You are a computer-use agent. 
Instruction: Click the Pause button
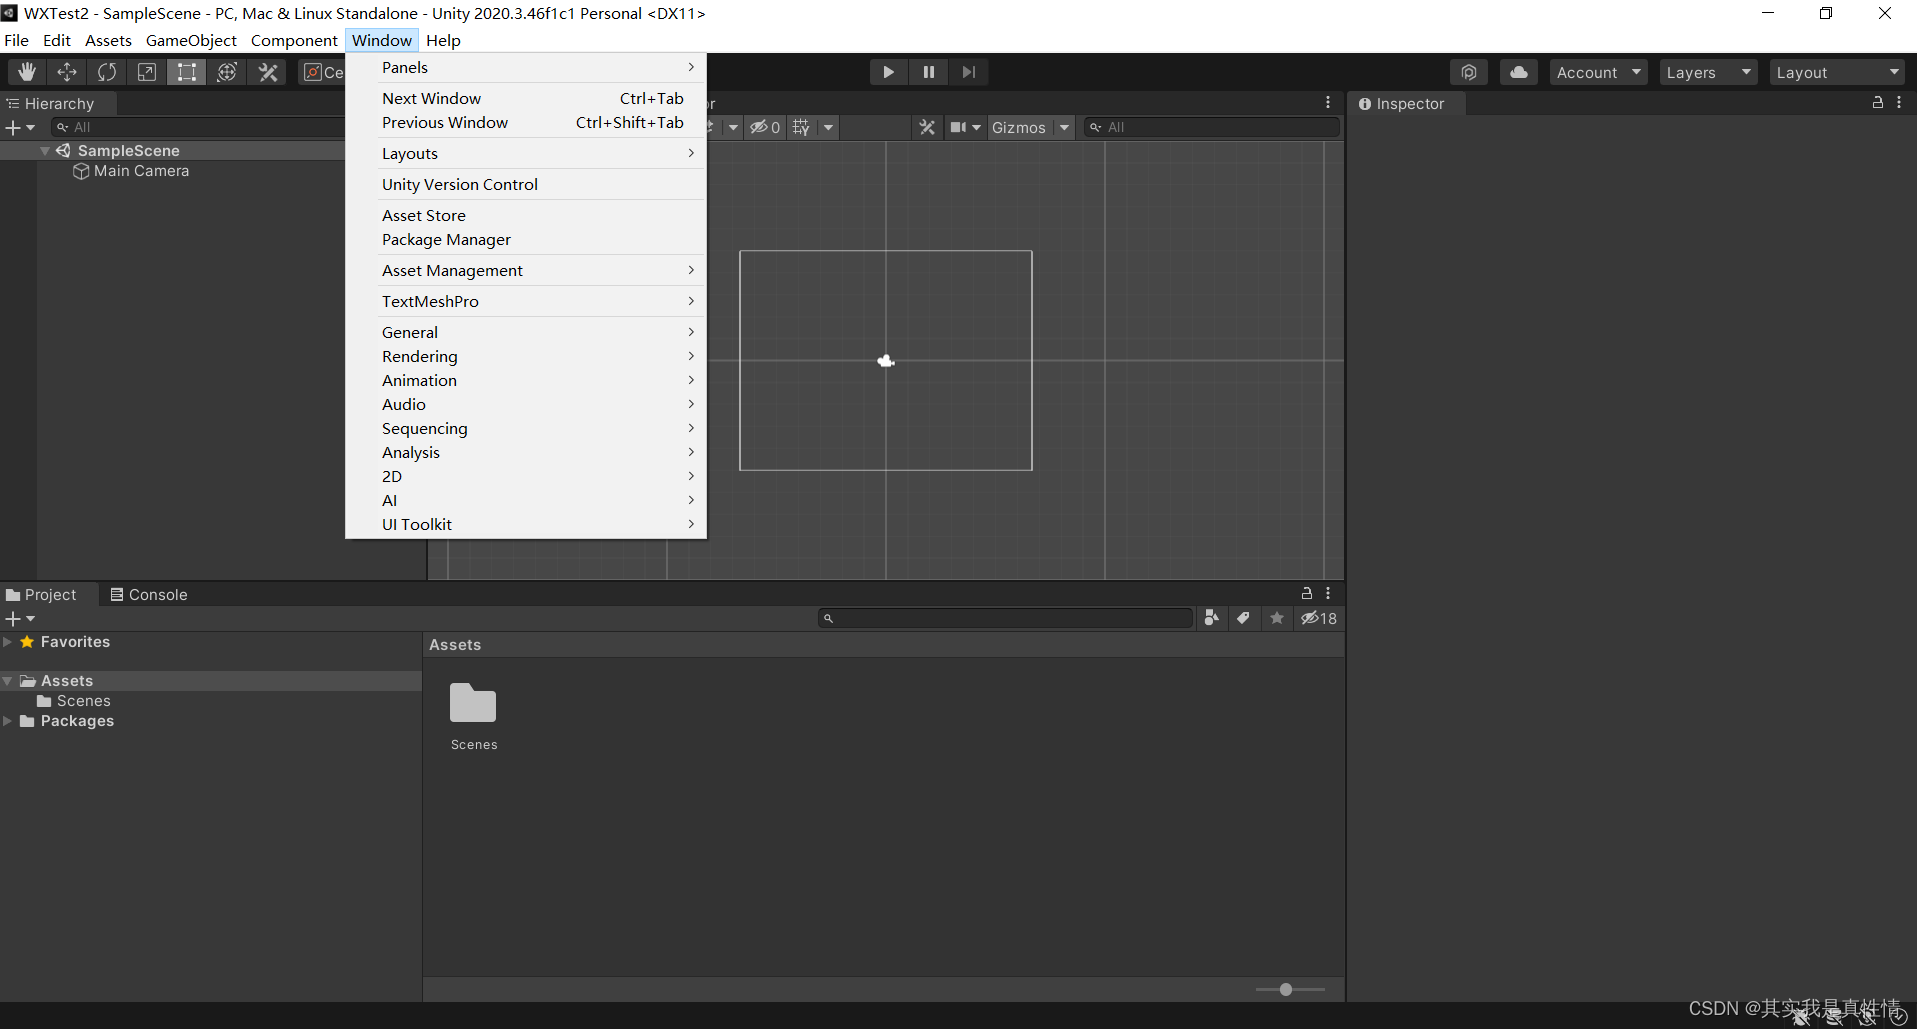929,72
